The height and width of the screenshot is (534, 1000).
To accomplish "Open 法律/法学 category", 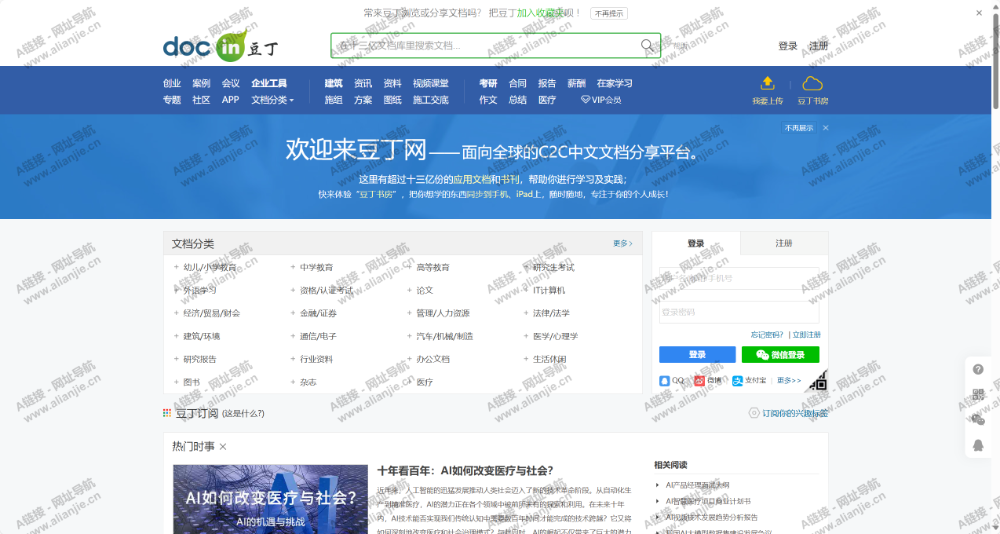I will click(x=551, y=313).
